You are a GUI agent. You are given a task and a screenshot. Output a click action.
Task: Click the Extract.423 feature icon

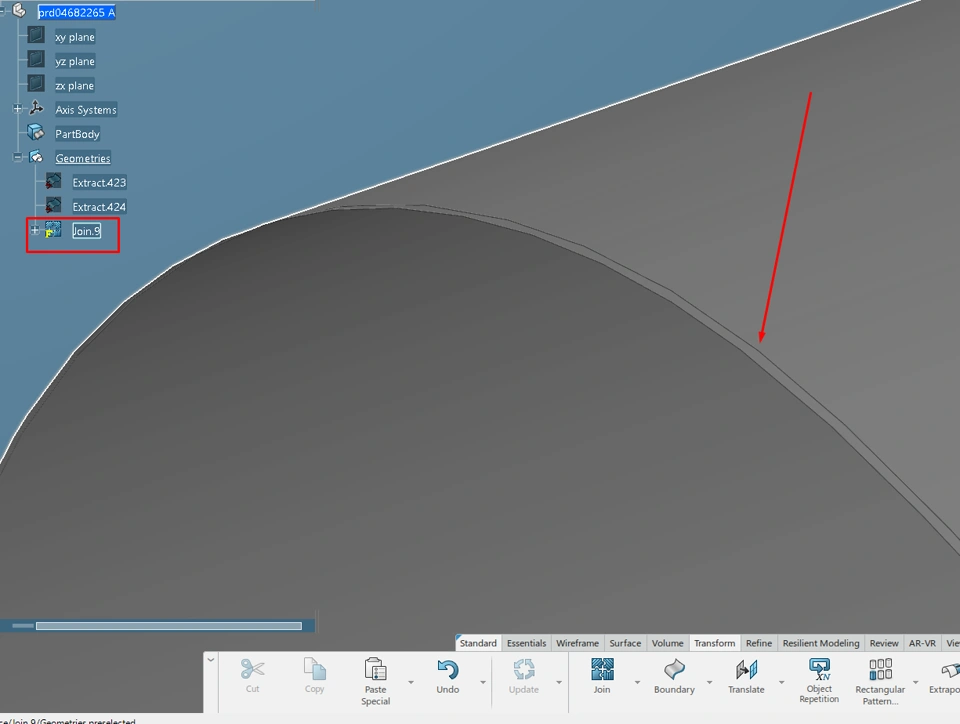click(53, 181)
